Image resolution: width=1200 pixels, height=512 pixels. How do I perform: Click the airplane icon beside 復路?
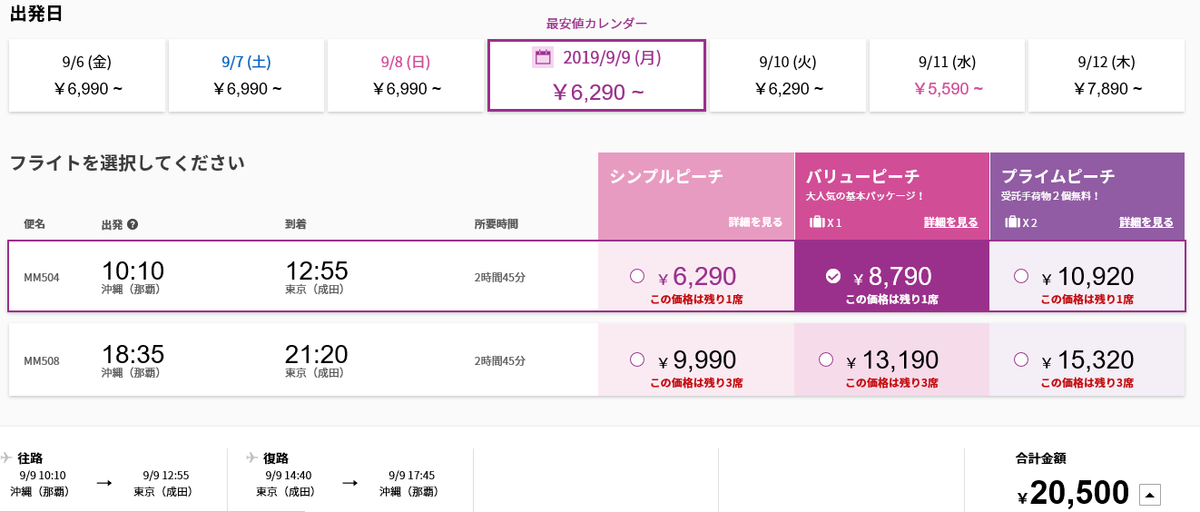click(x=251, y=456)
